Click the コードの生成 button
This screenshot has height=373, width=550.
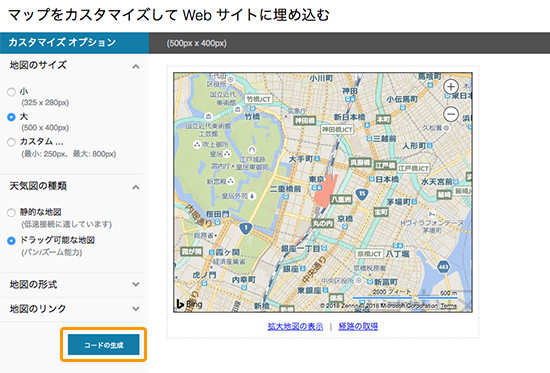tap(103, 345)
